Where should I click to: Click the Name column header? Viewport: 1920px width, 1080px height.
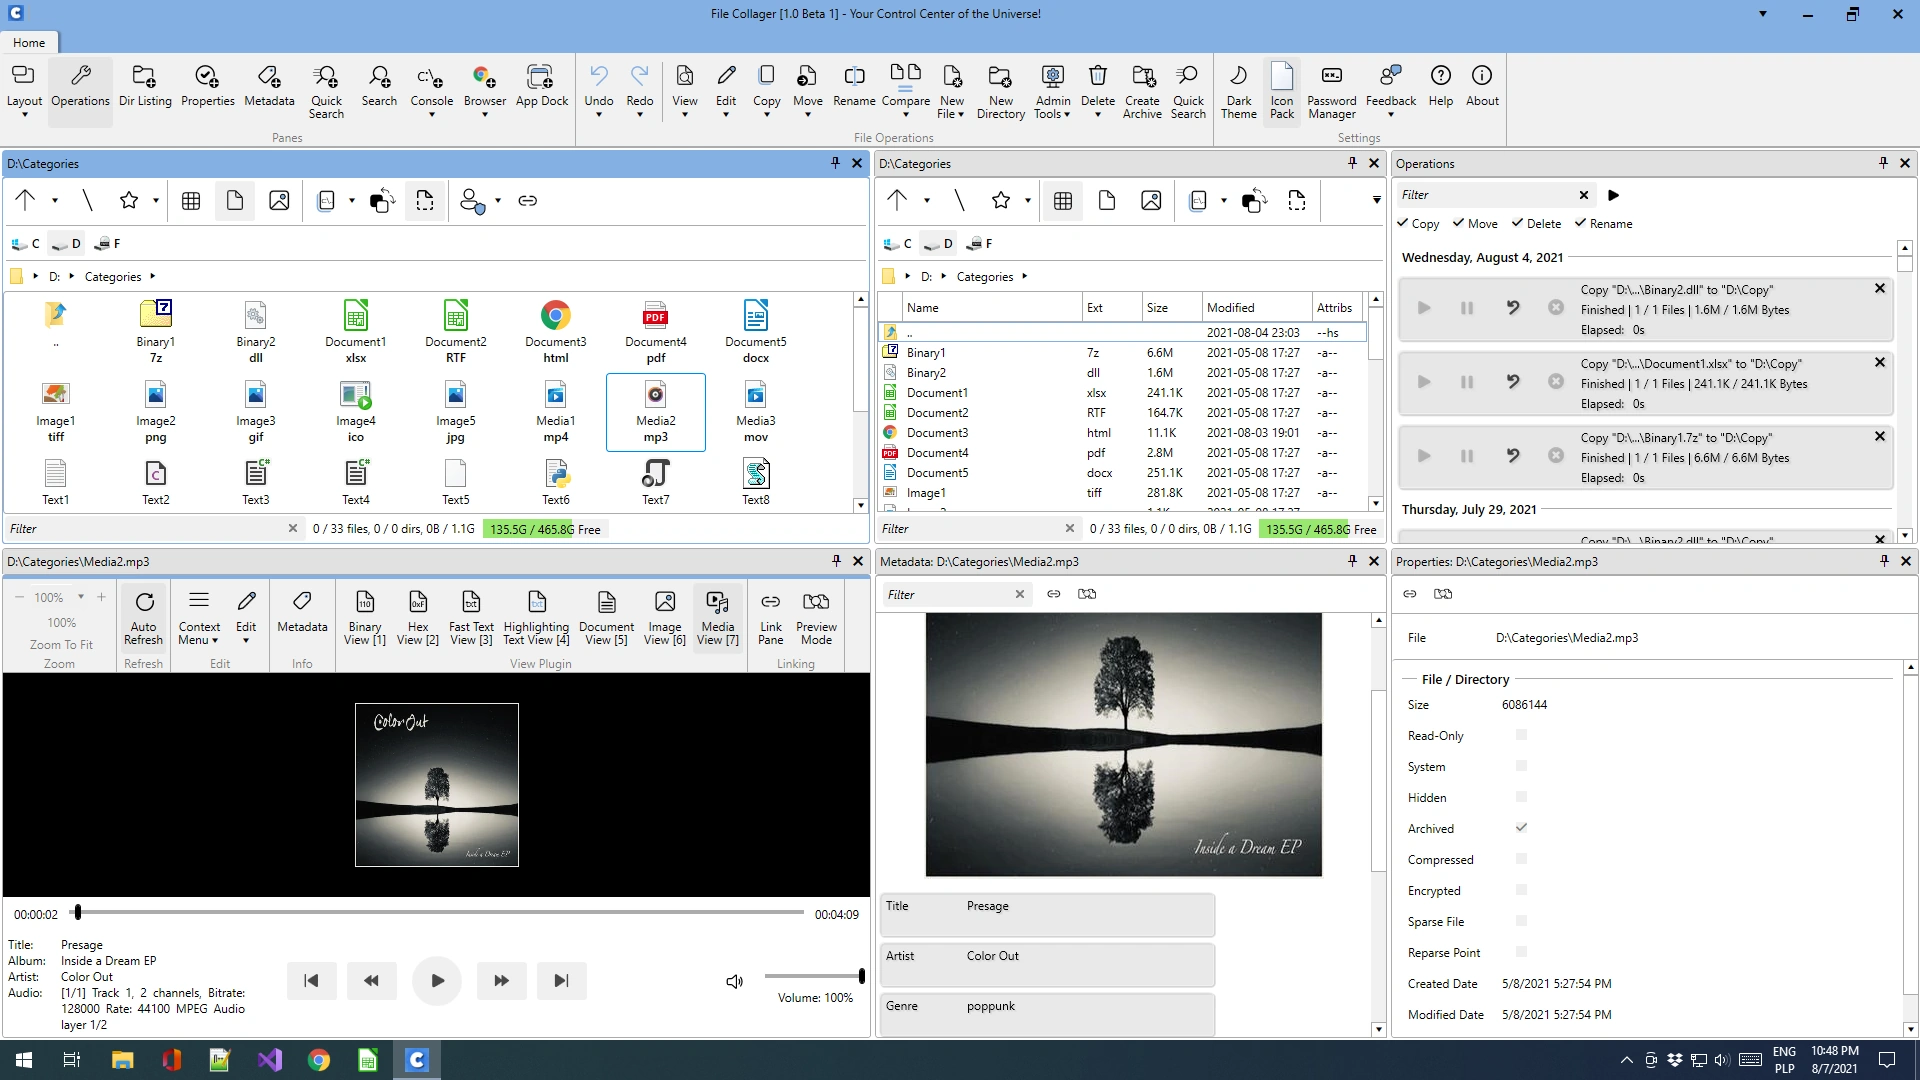point(992,308)
